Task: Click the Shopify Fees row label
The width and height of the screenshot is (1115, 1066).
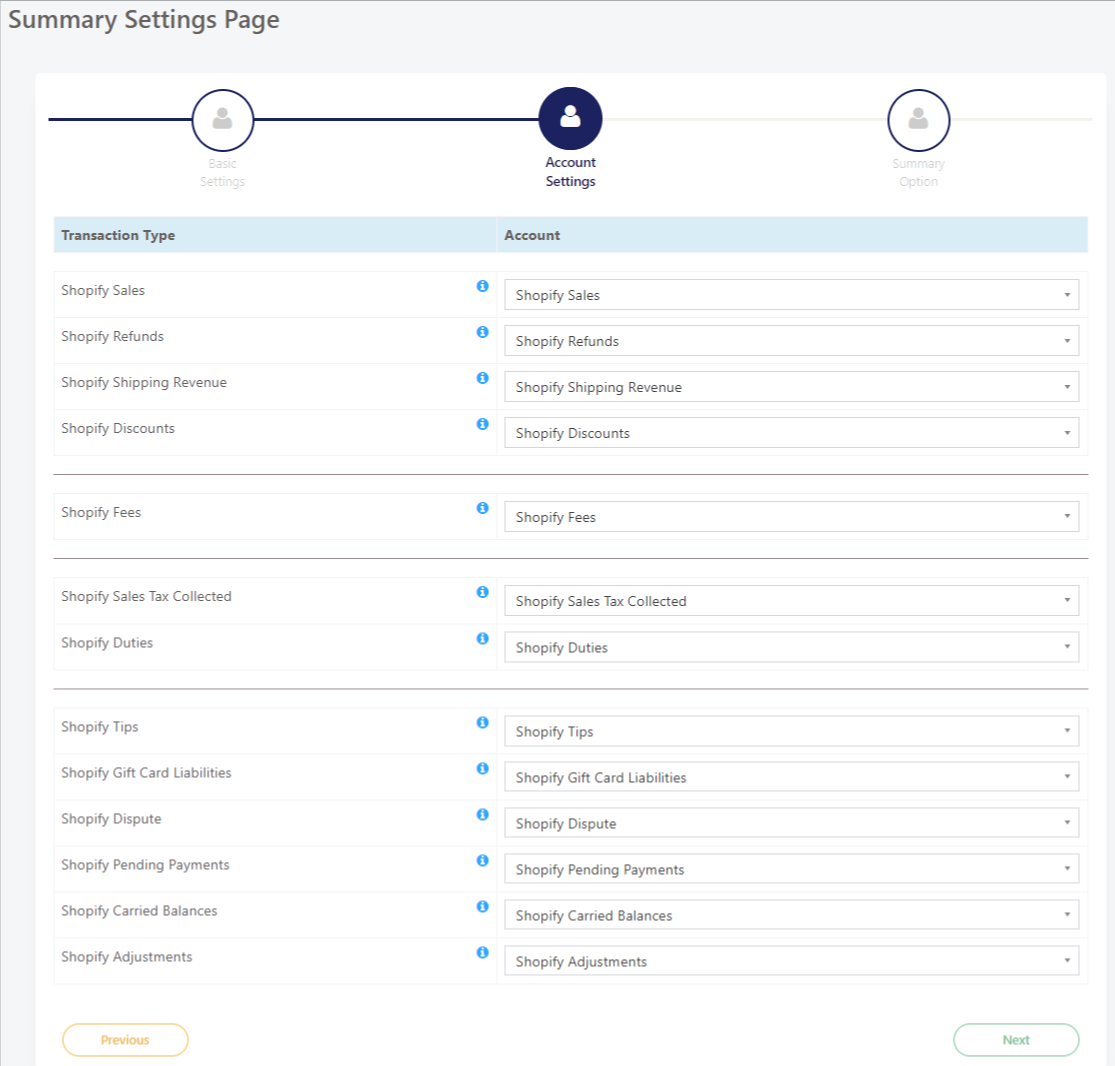Action: point(101,513)
